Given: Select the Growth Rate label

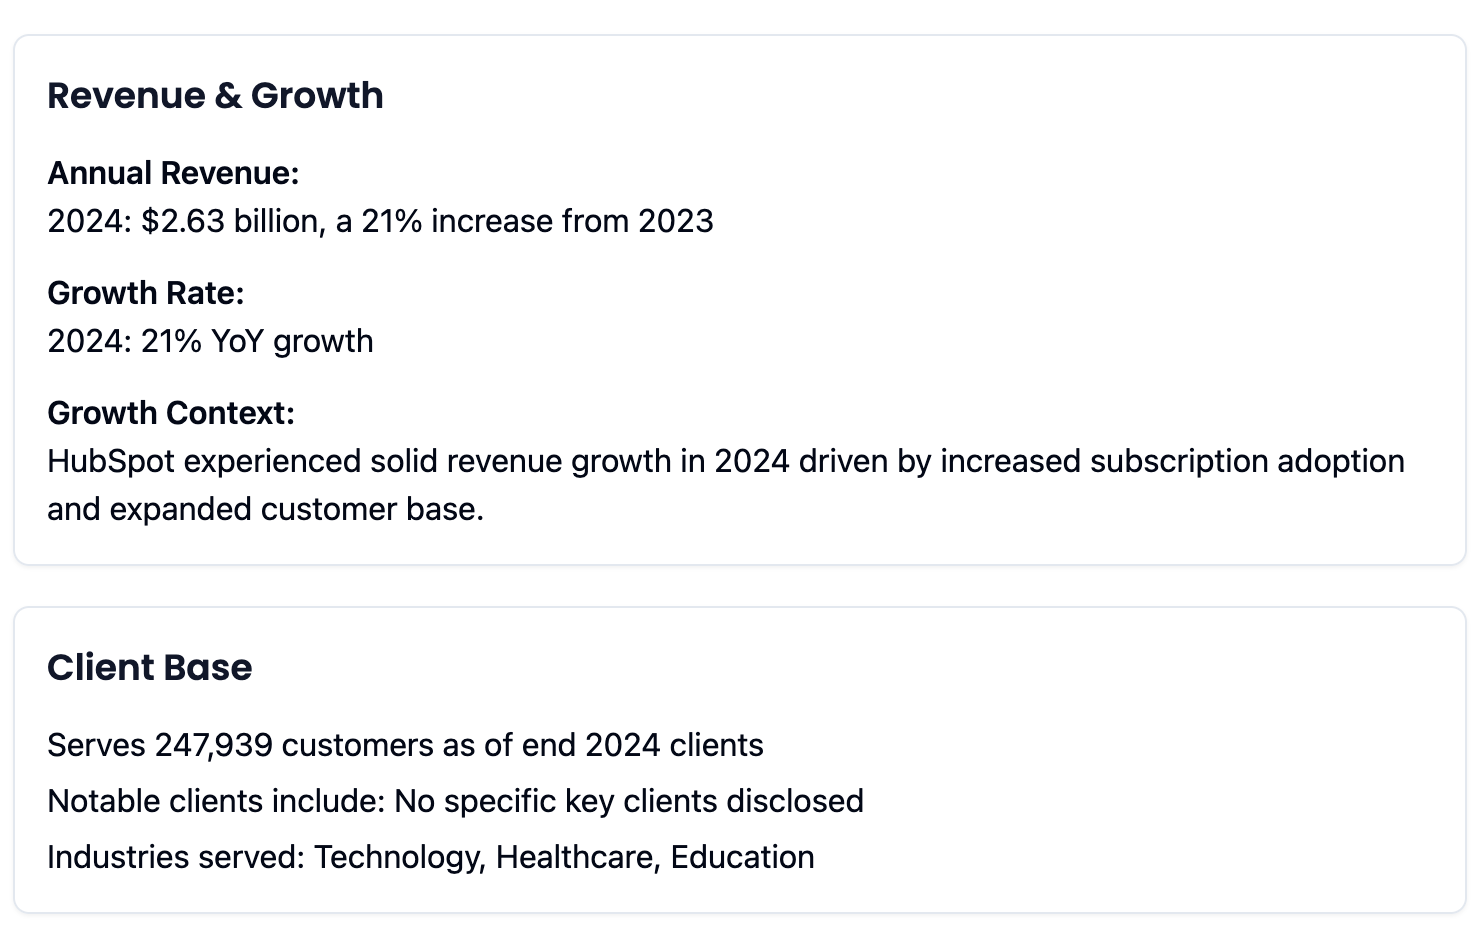Looking at the screenshot, I should point(146,293).
